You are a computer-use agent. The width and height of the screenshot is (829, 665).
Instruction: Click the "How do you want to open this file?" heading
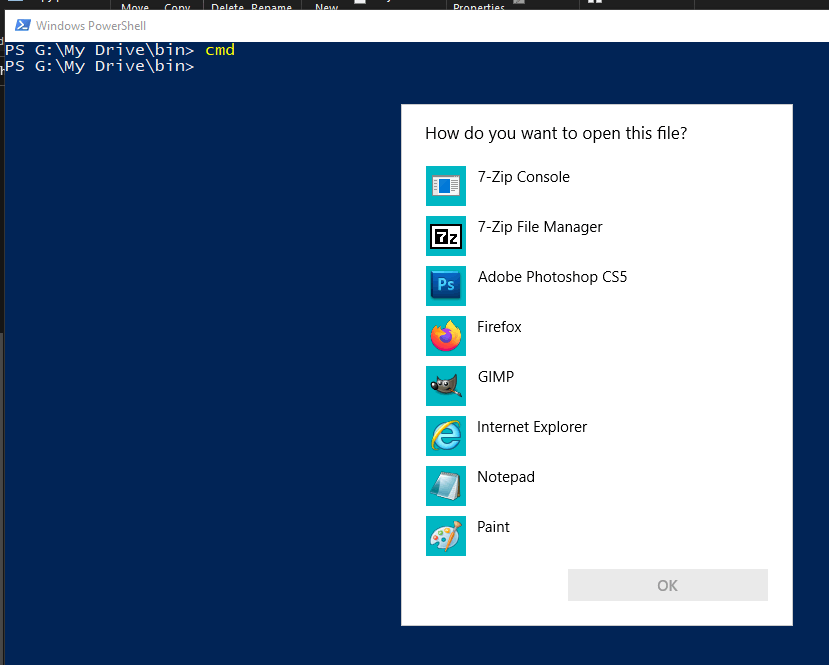pyautogui.click(x=556, y=133)
